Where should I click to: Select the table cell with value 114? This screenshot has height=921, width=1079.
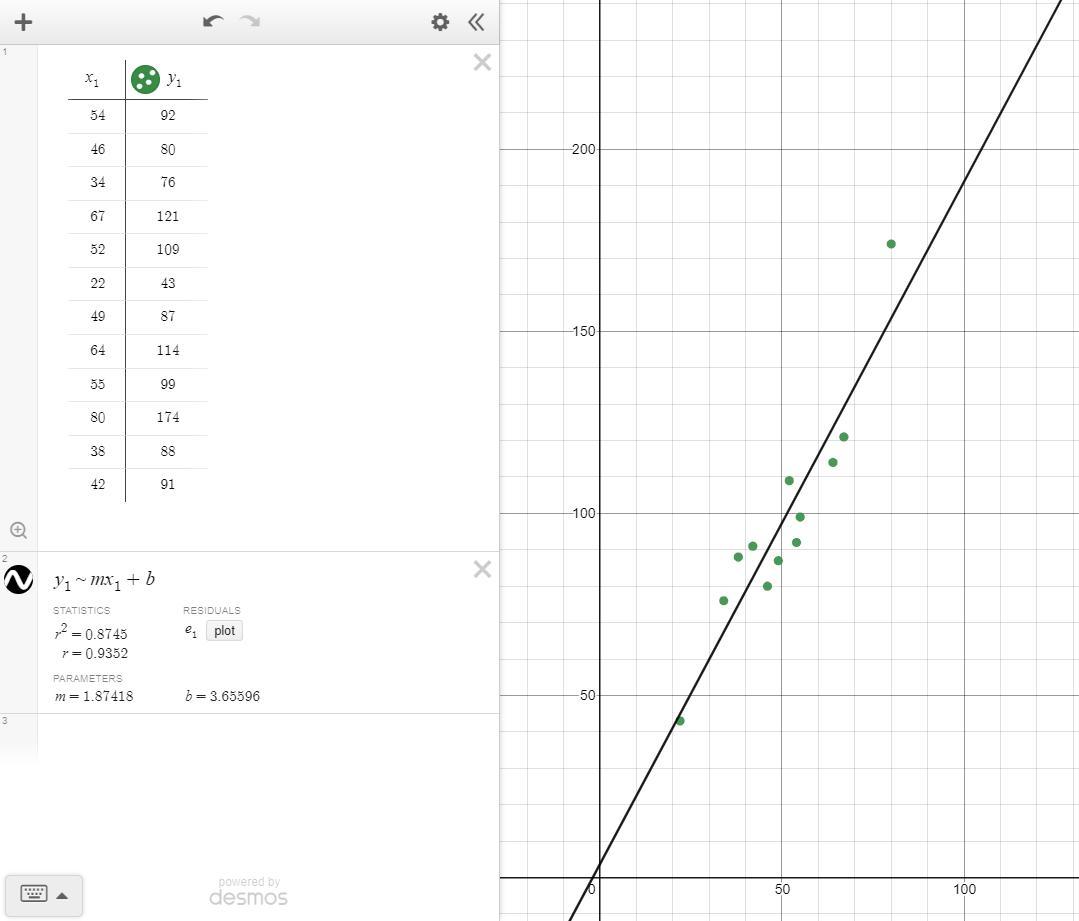coord(167,350)
